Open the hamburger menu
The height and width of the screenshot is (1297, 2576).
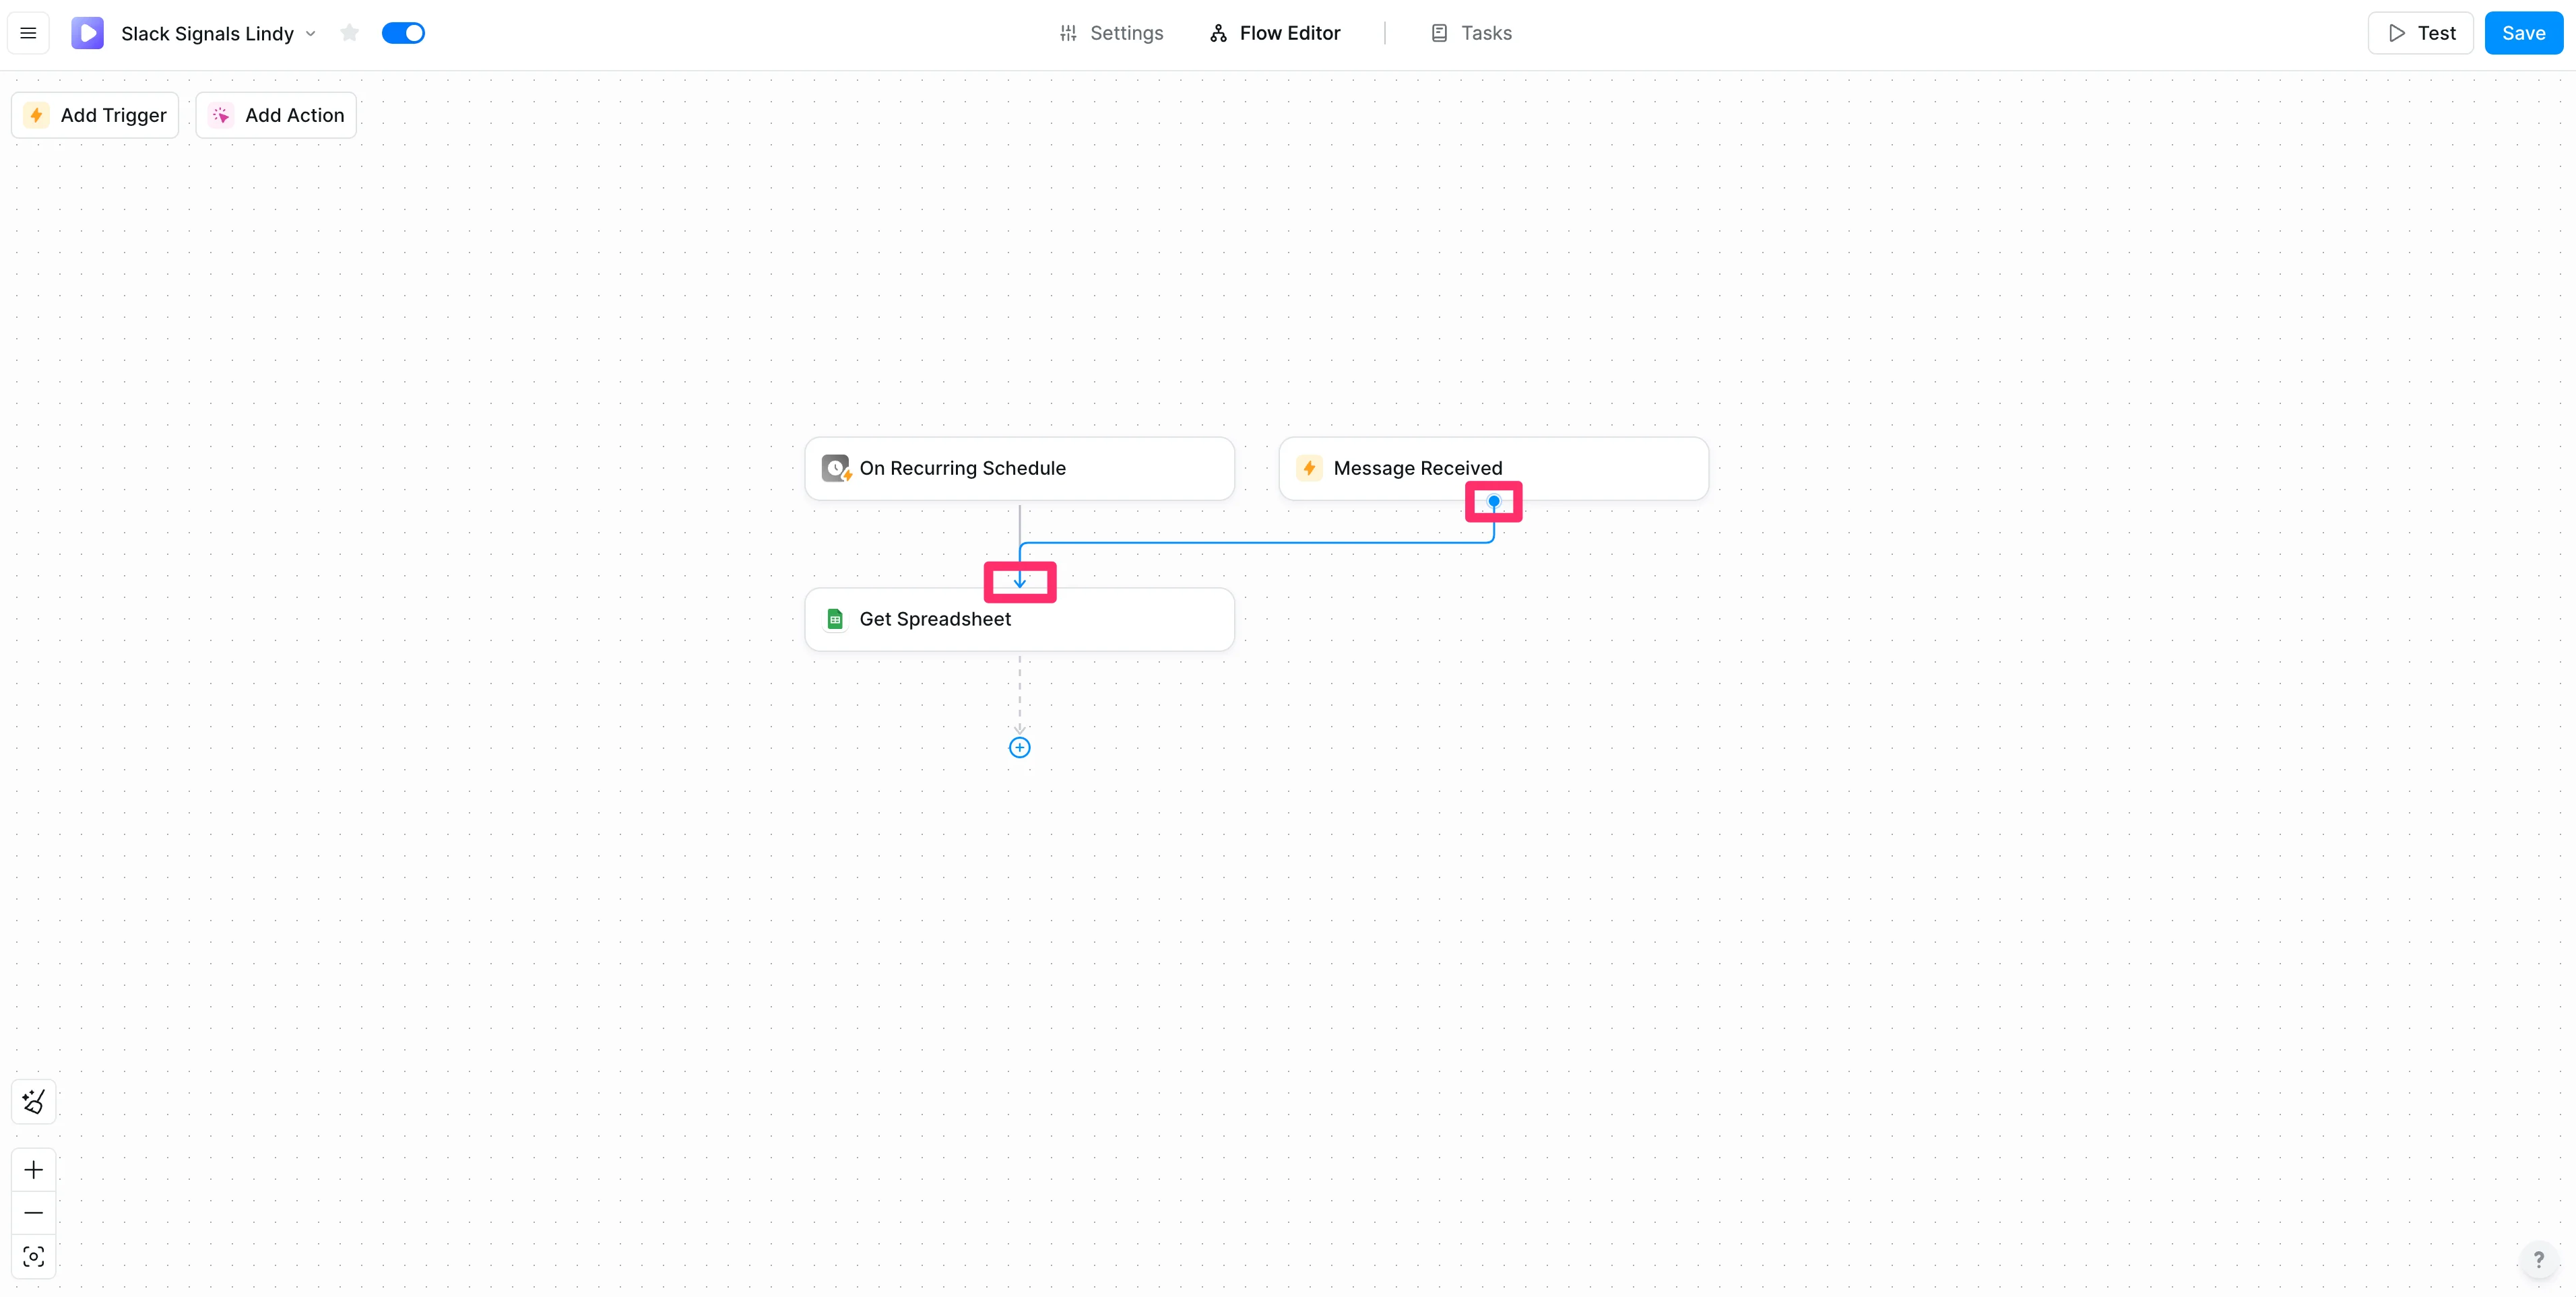pyautogui.click(x=28, y=33)
